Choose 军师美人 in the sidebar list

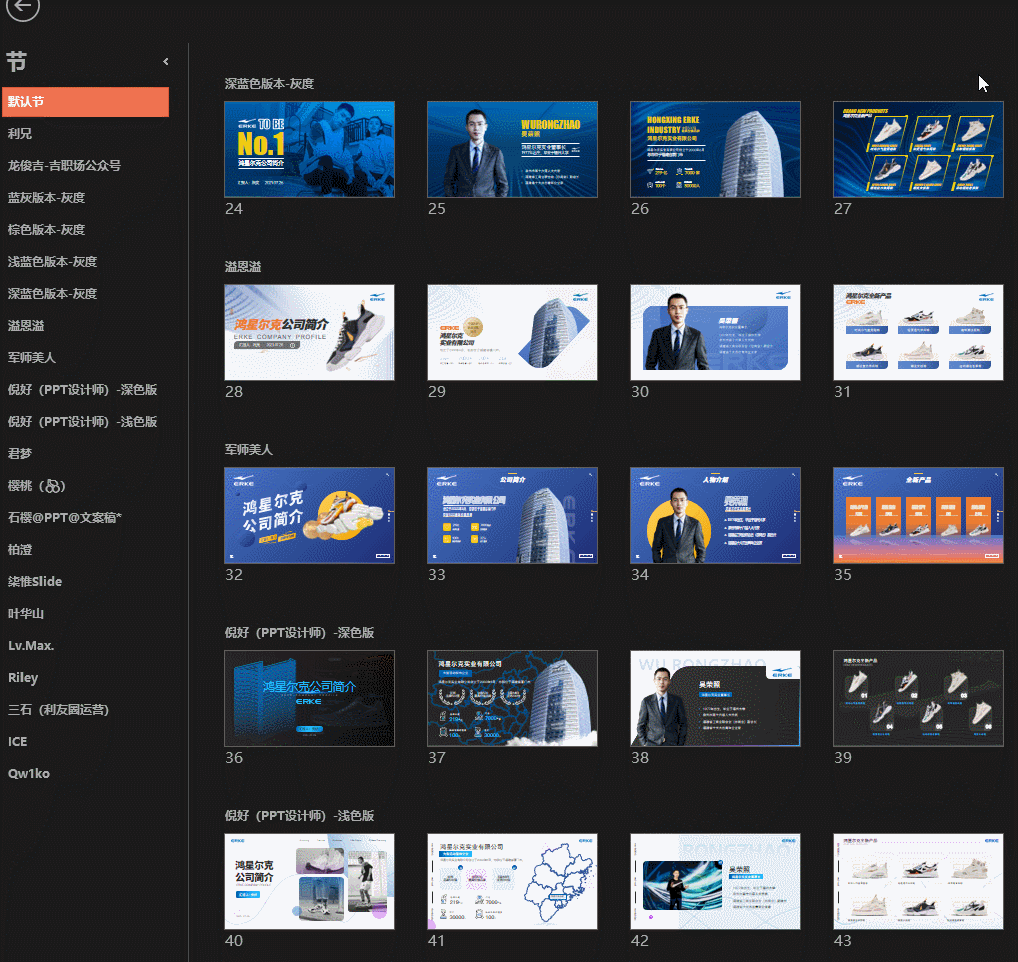[32, 358]
